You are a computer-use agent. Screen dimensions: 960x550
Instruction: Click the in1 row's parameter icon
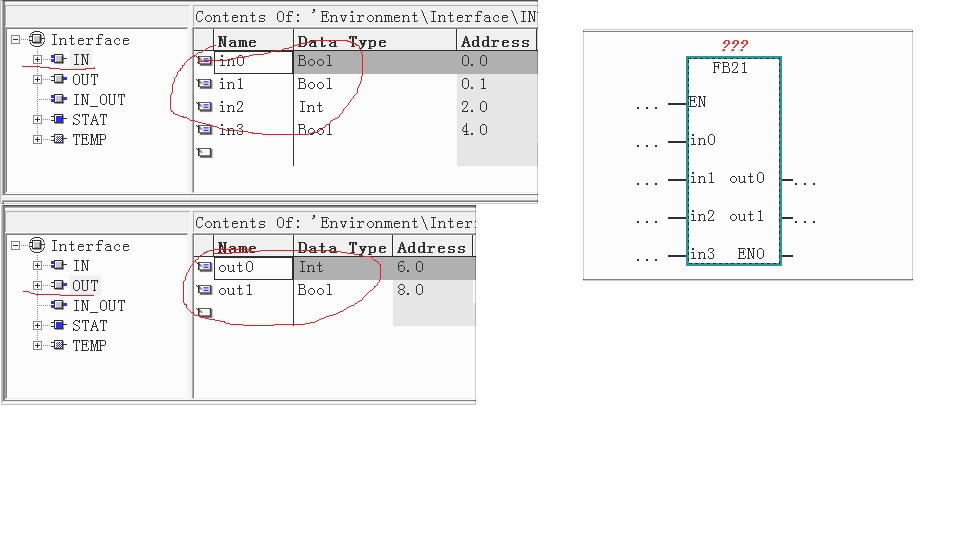204,83
